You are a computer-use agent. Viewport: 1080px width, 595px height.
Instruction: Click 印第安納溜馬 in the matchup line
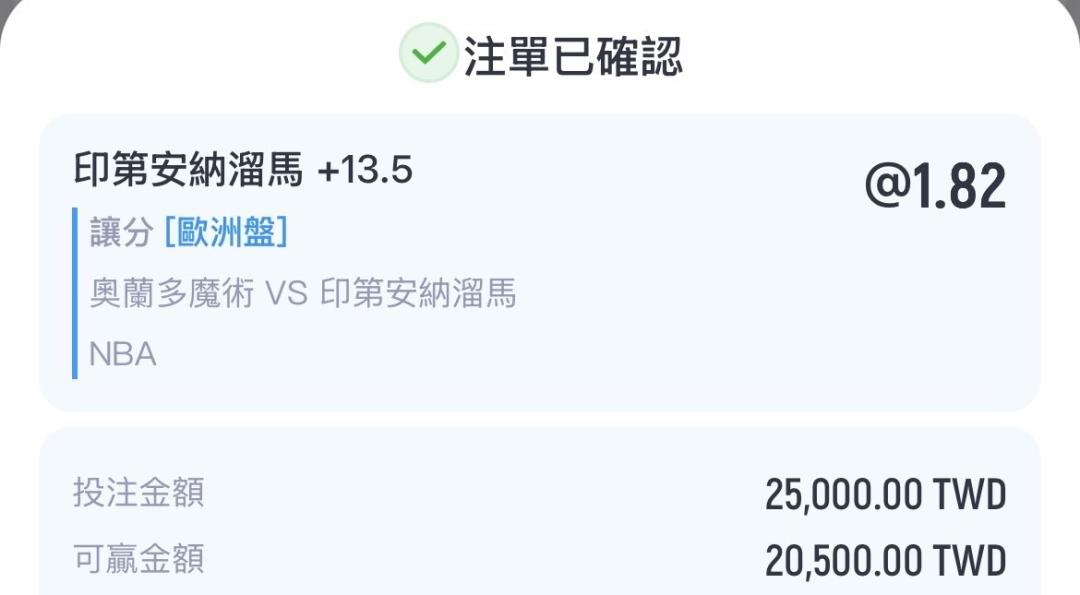(418, 294)
